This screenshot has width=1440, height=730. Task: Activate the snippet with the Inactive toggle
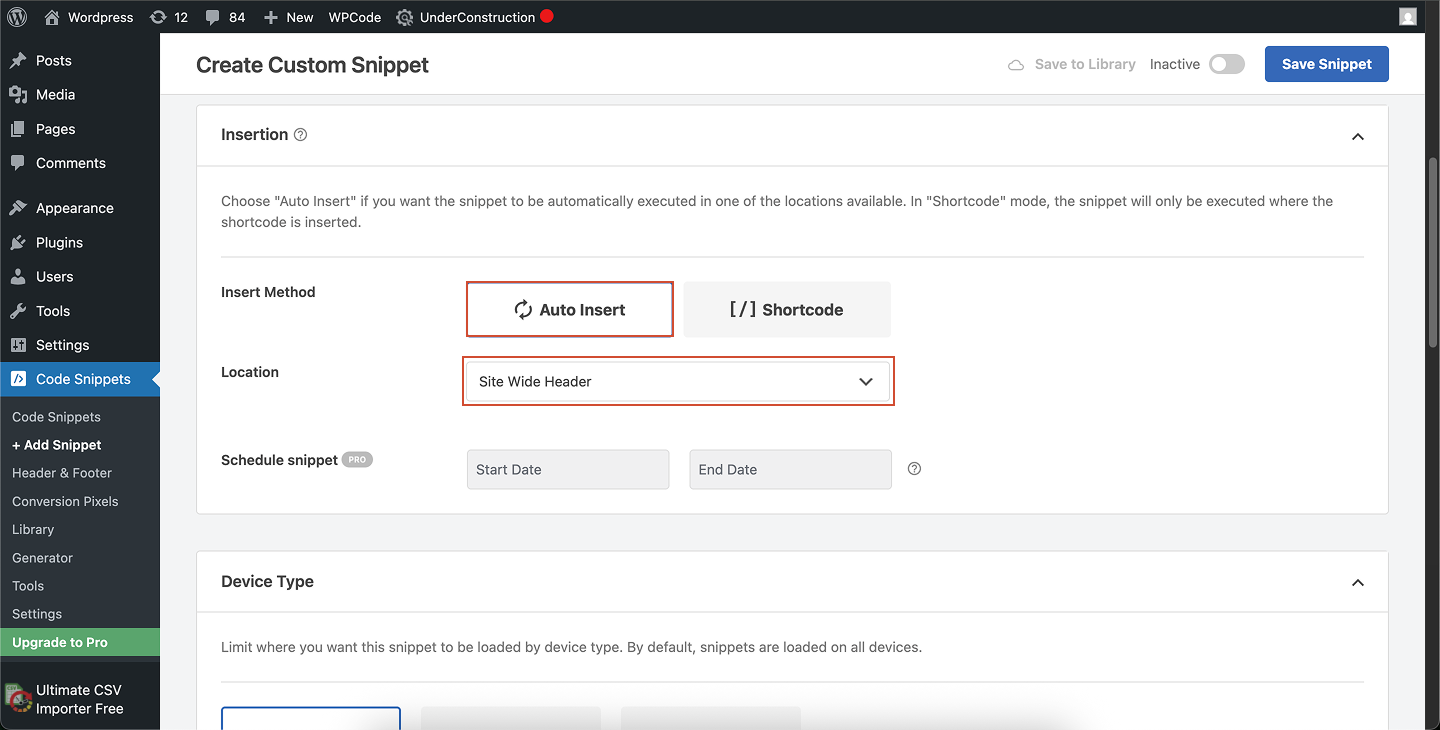coord(1226,63)
